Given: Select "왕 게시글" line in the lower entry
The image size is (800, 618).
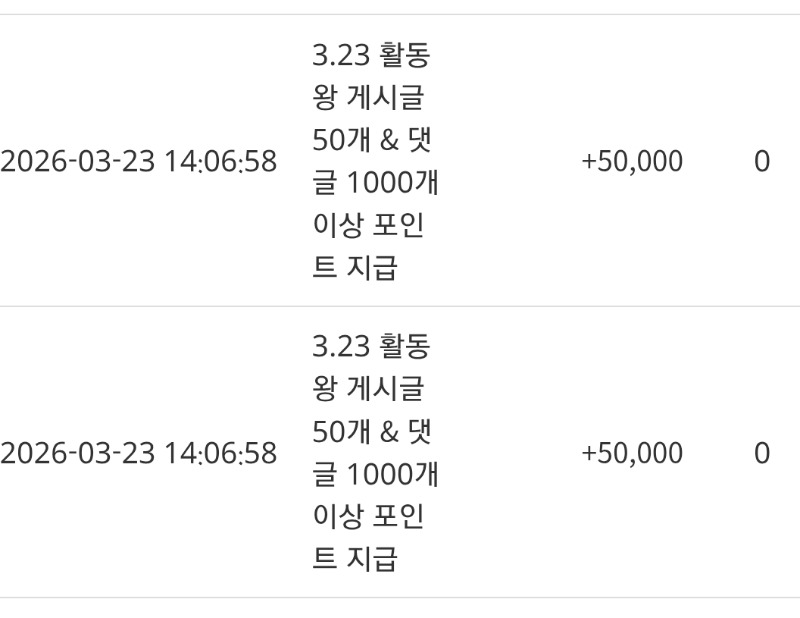Looking at the screenshot, I should click(368, 390).
